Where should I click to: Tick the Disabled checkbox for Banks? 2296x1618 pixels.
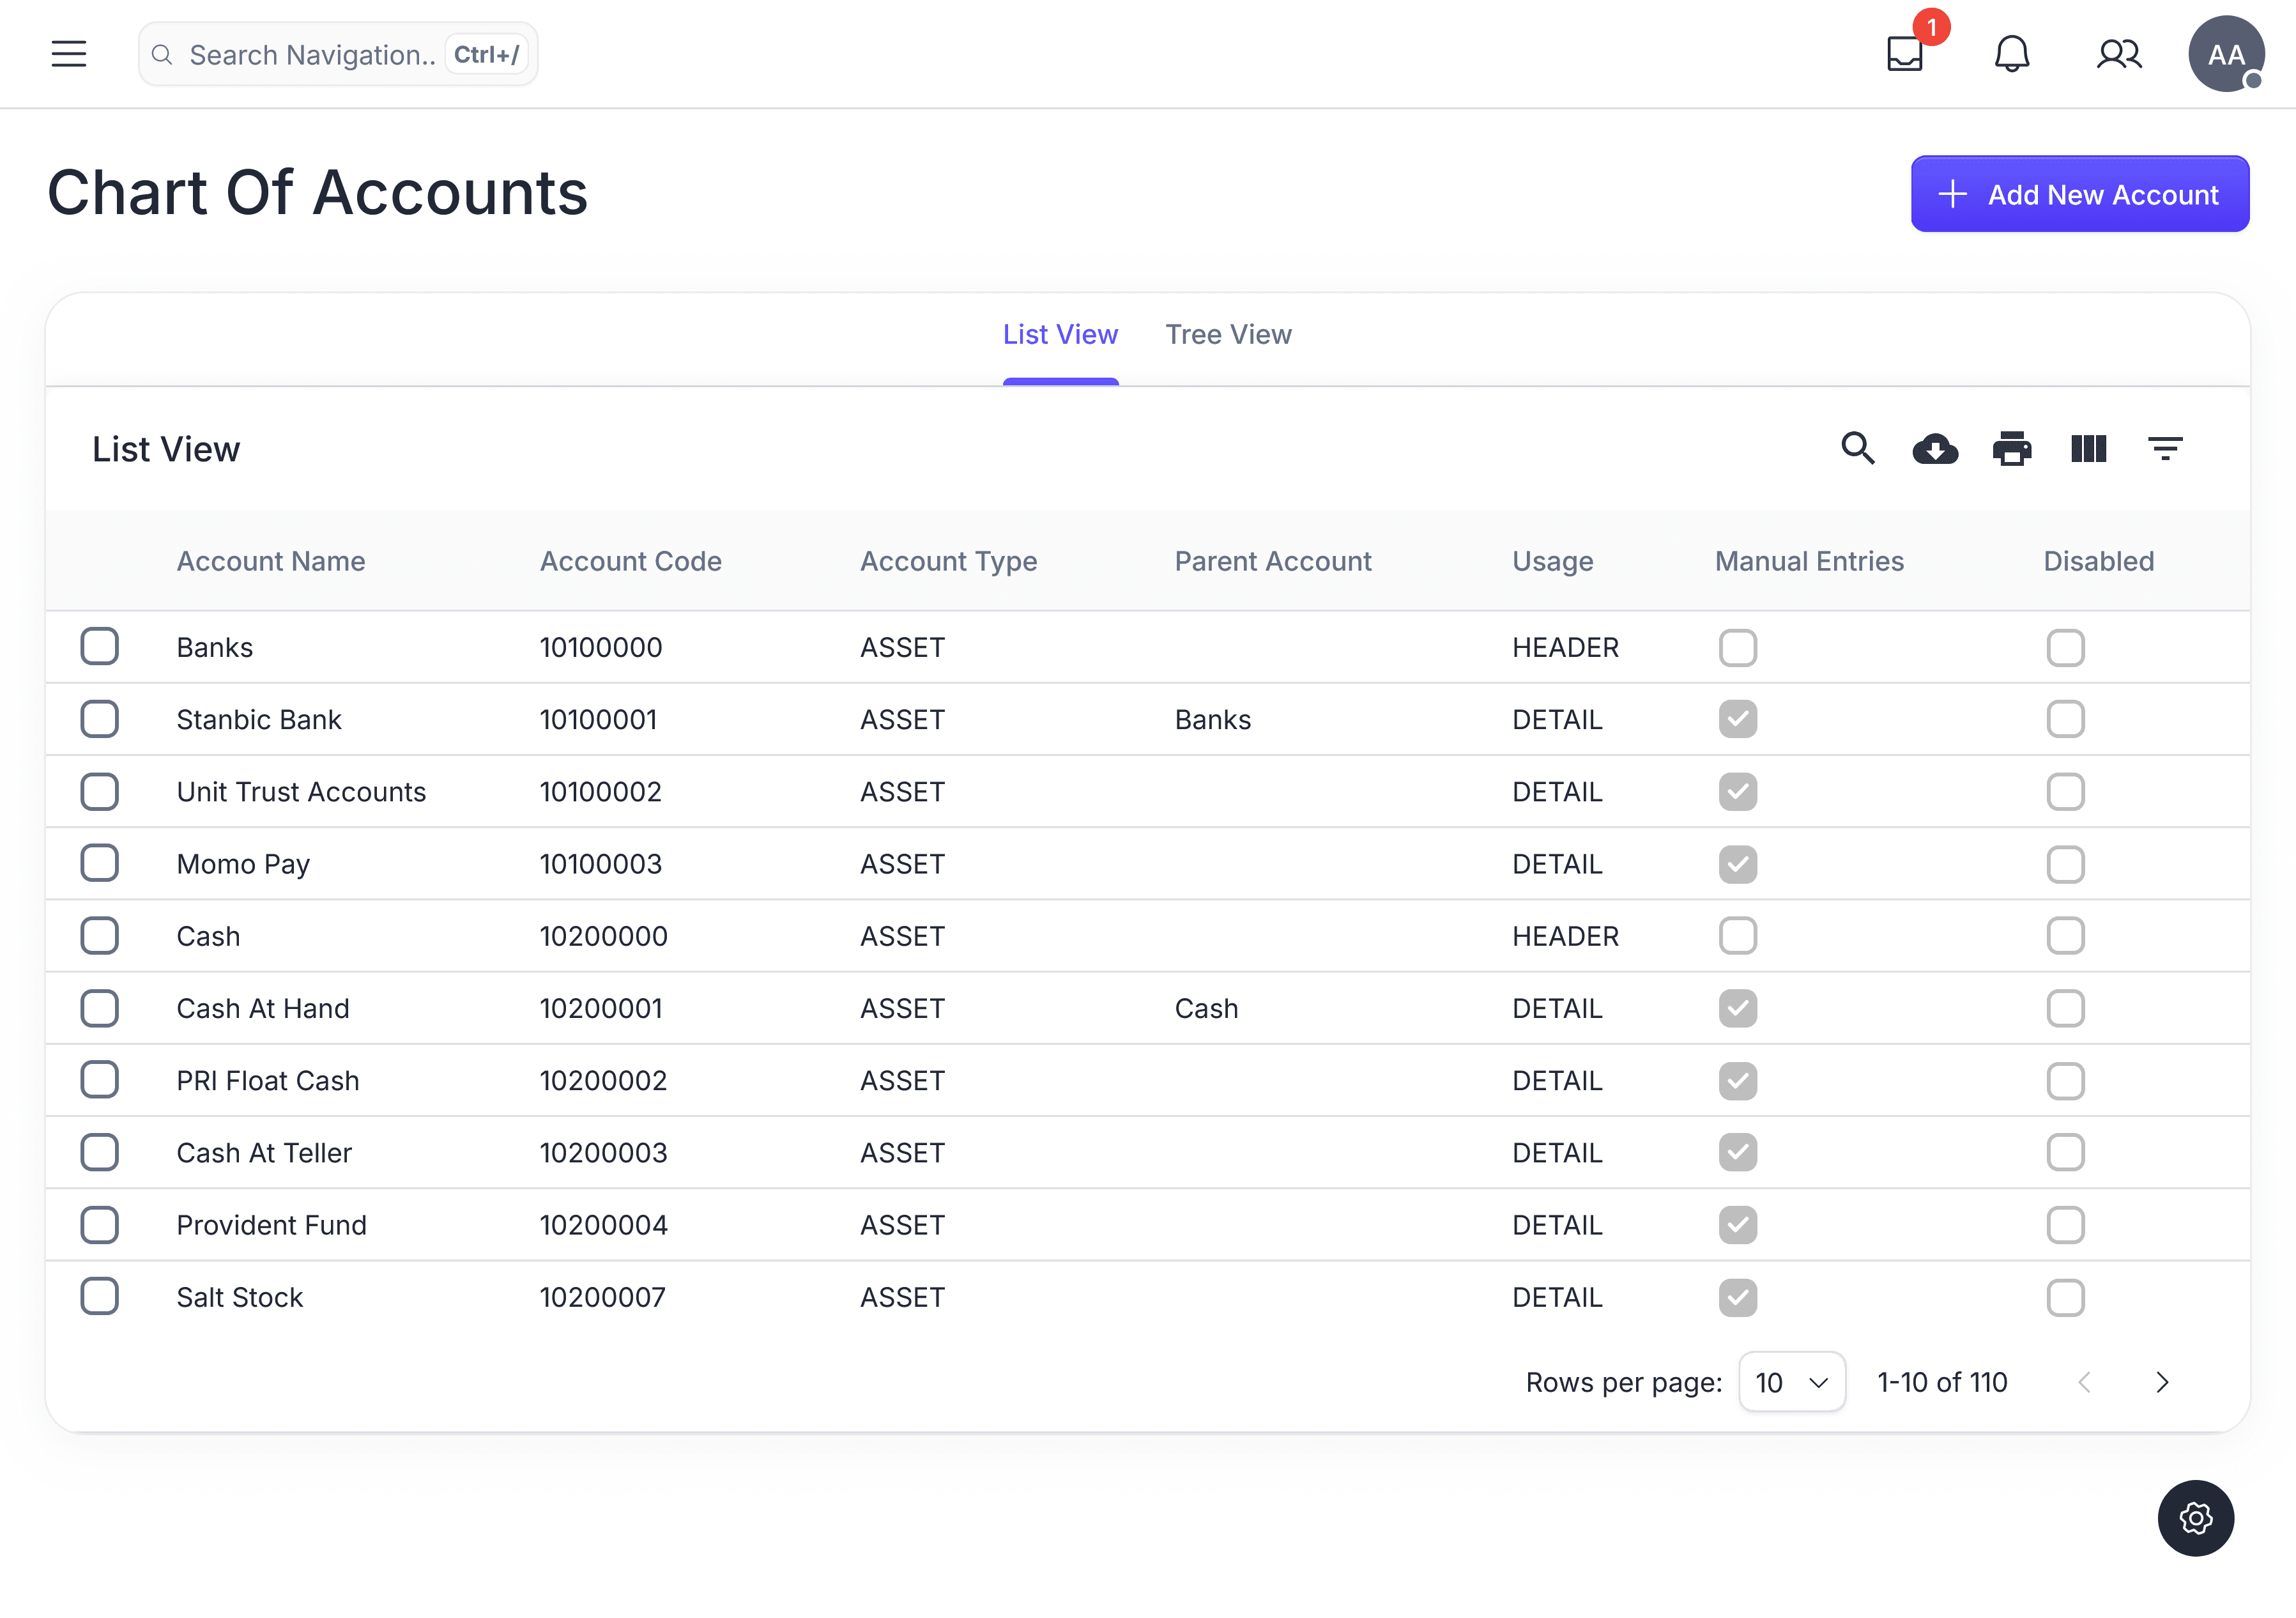pyautogui.click(x=2066, y=648)
